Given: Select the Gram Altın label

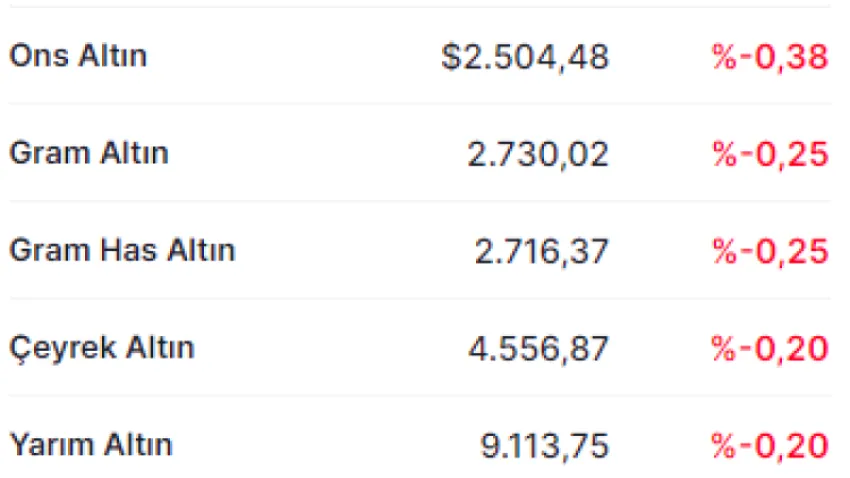Looking at the screenshot, I should 89,153.
